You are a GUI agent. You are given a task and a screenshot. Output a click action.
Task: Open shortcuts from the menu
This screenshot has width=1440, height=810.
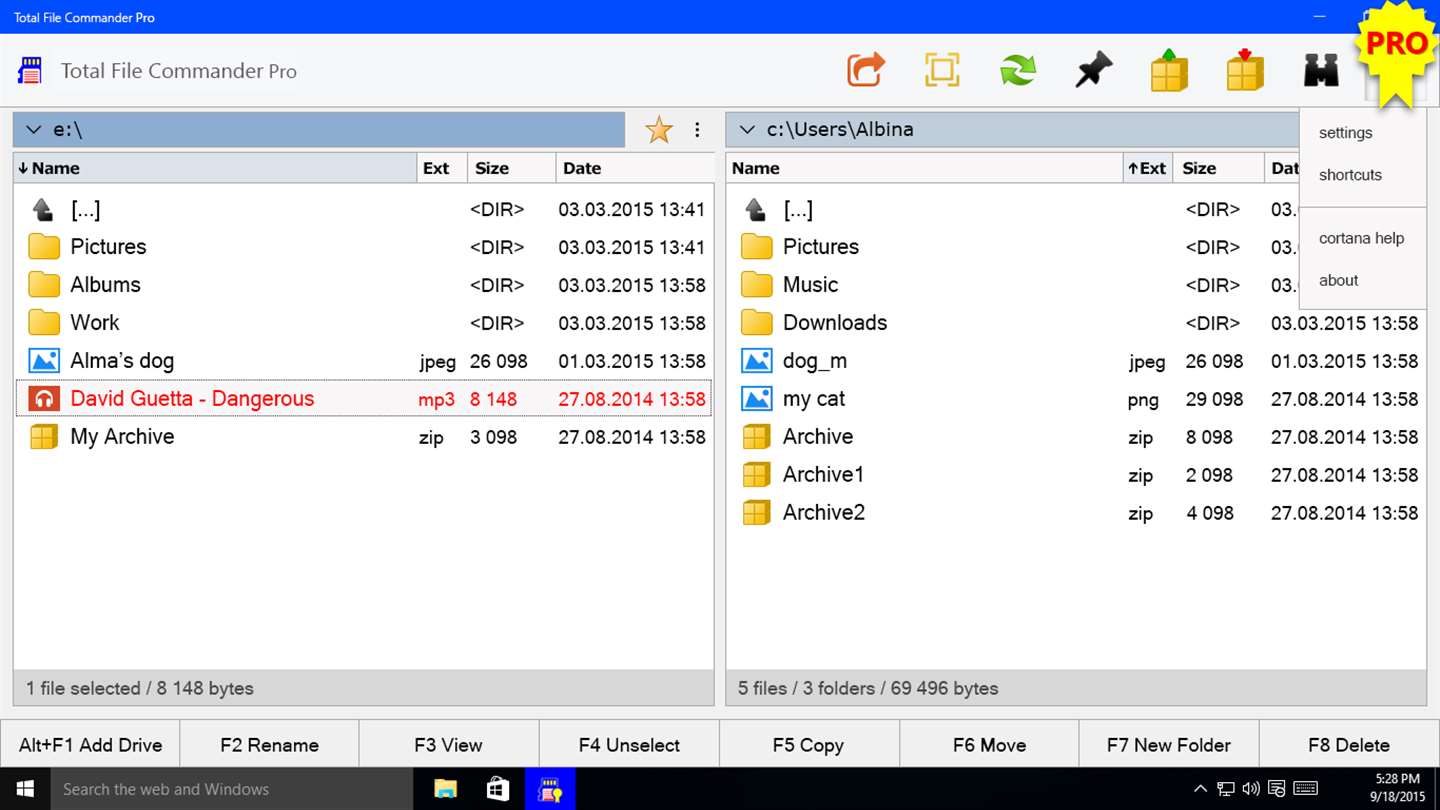click(1350, 175)
